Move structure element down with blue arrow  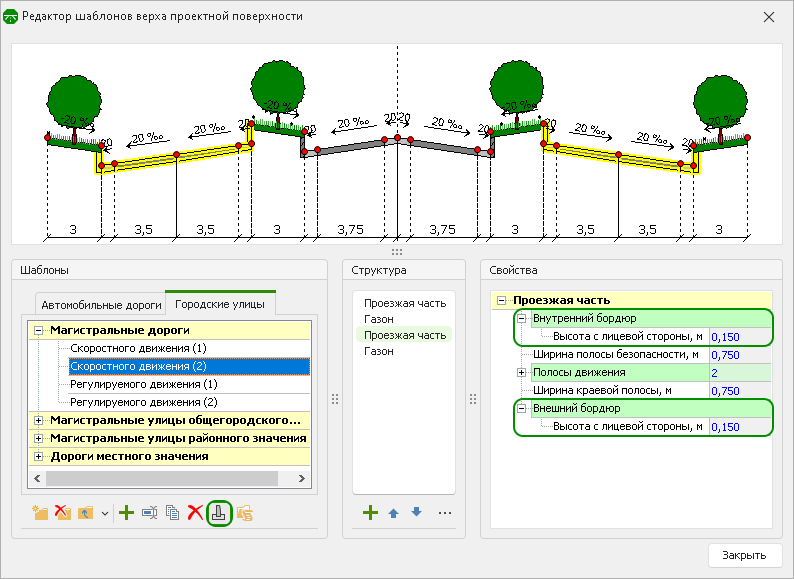417,513
